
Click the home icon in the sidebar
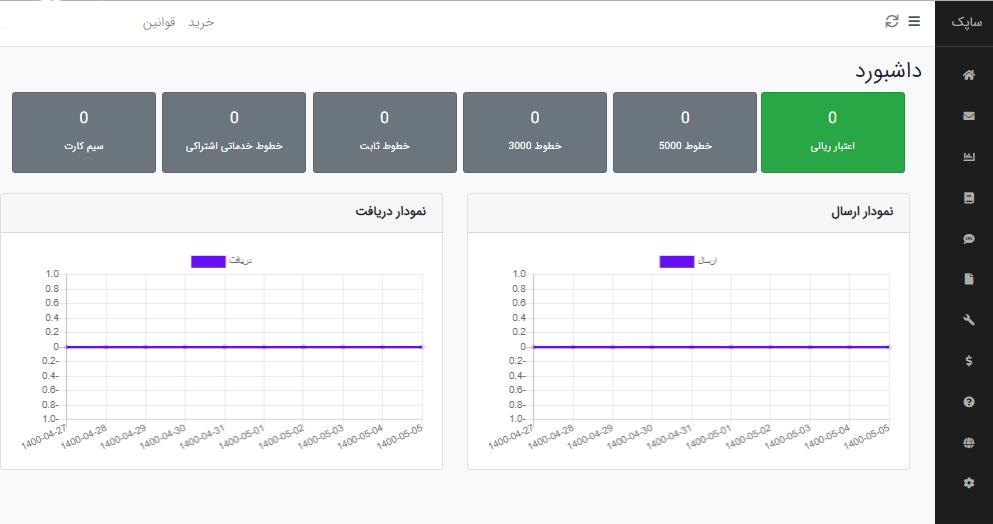[967, 75]
